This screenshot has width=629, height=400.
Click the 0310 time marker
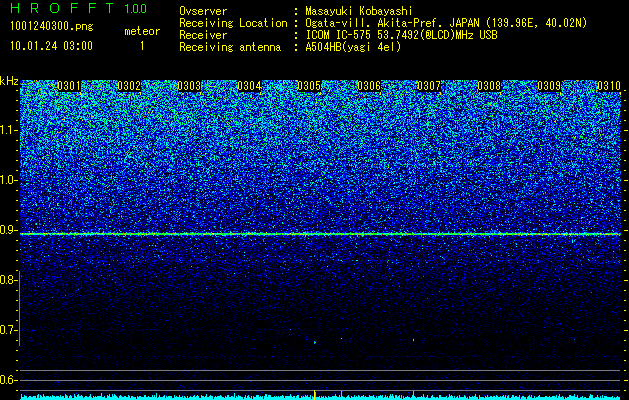609,86
